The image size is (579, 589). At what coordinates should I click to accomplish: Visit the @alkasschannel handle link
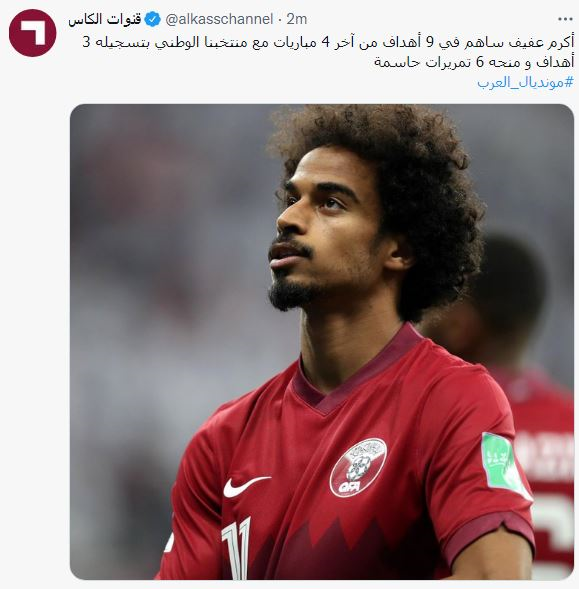coord(219,19)
